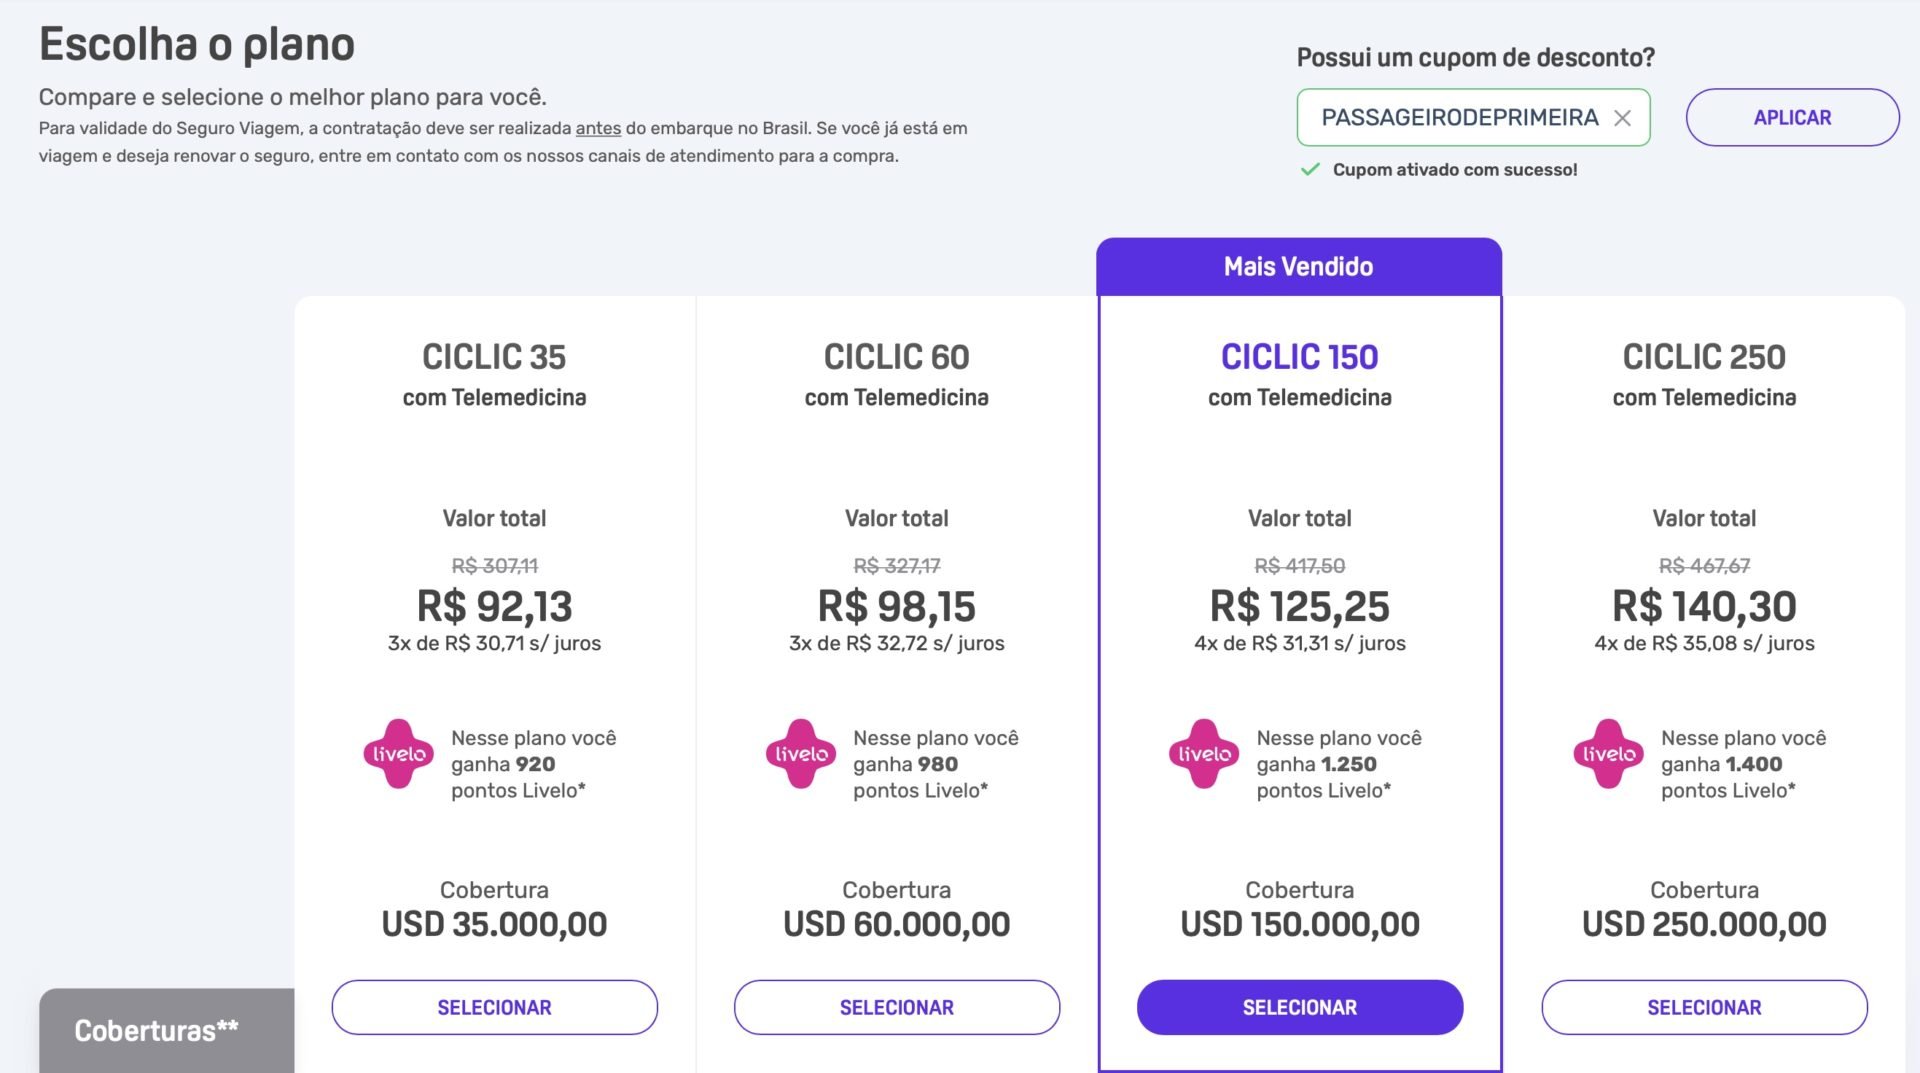Image resolution: width=1920 pixels, height=1073 pixels.
Task: Click the Livelo logo in the CICLIC 150 plan
Action: (1204, 754)
